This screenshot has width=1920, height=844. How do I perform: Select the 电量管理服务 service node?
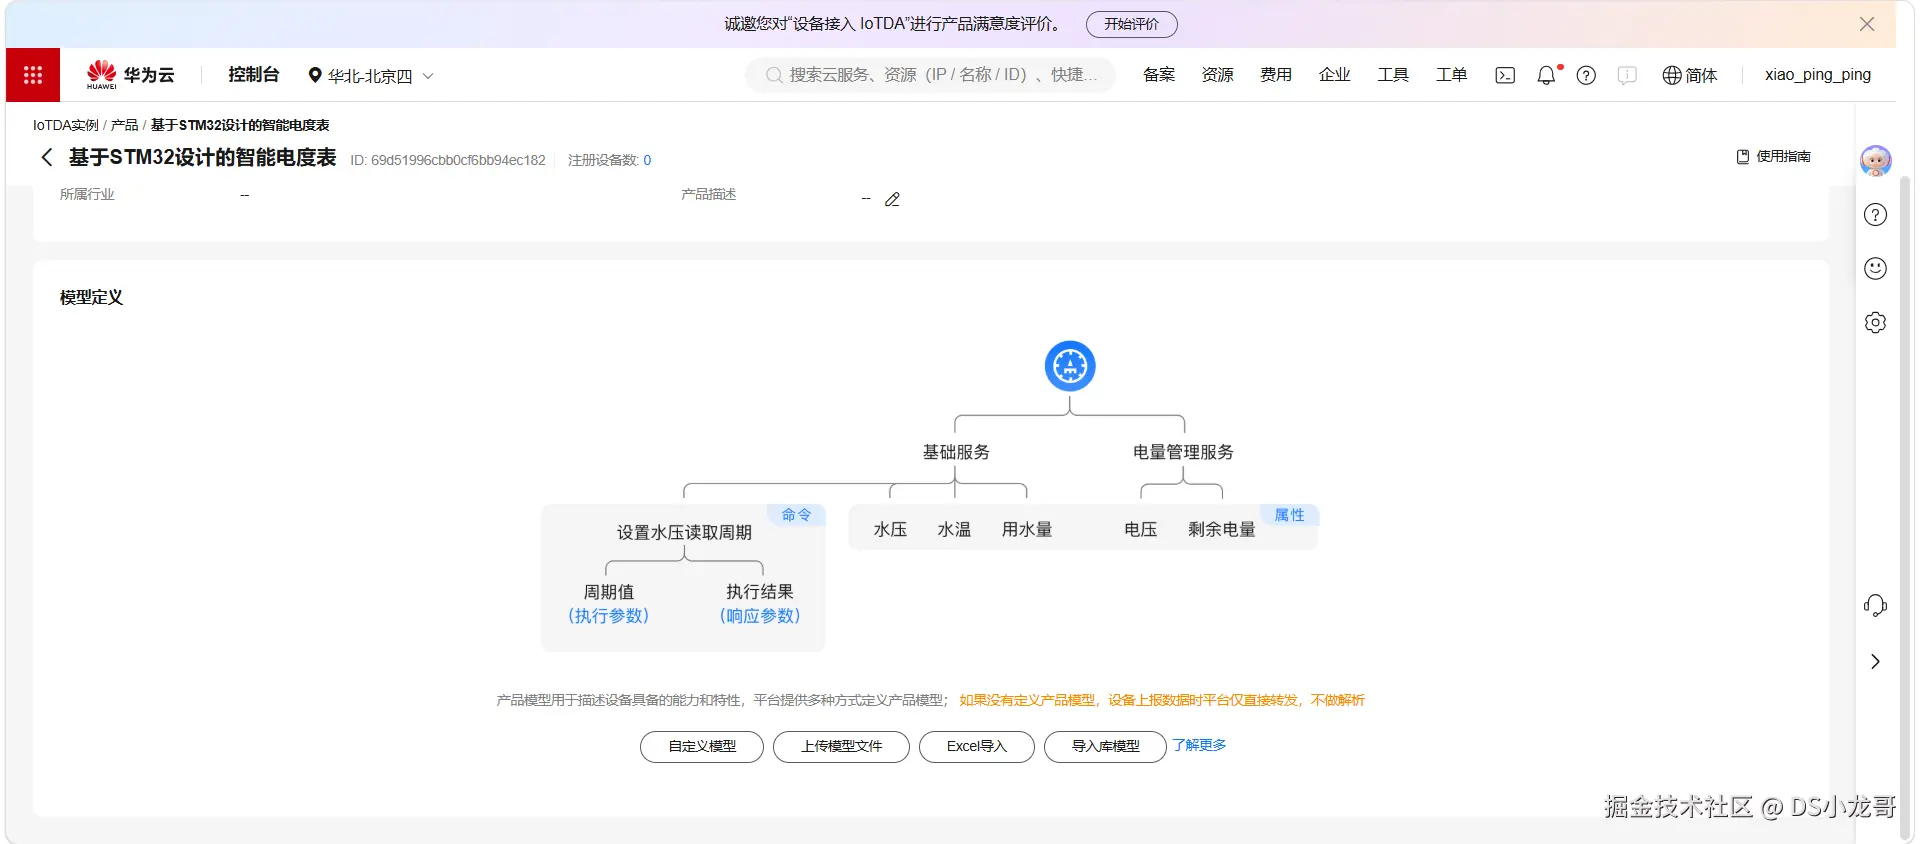[1183, 452]
